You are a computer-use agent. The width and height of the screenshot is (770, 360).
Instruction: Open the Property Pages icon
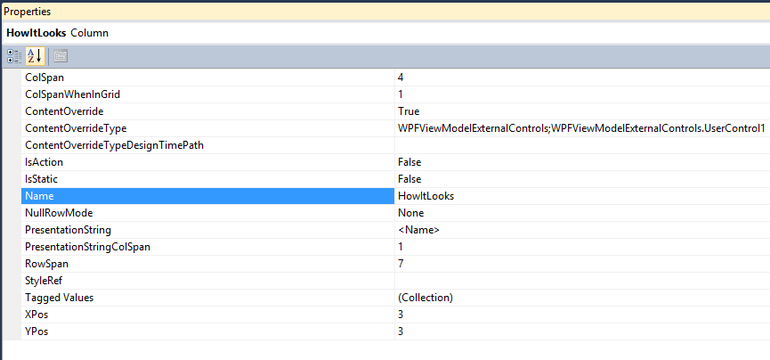pos(60,56)
